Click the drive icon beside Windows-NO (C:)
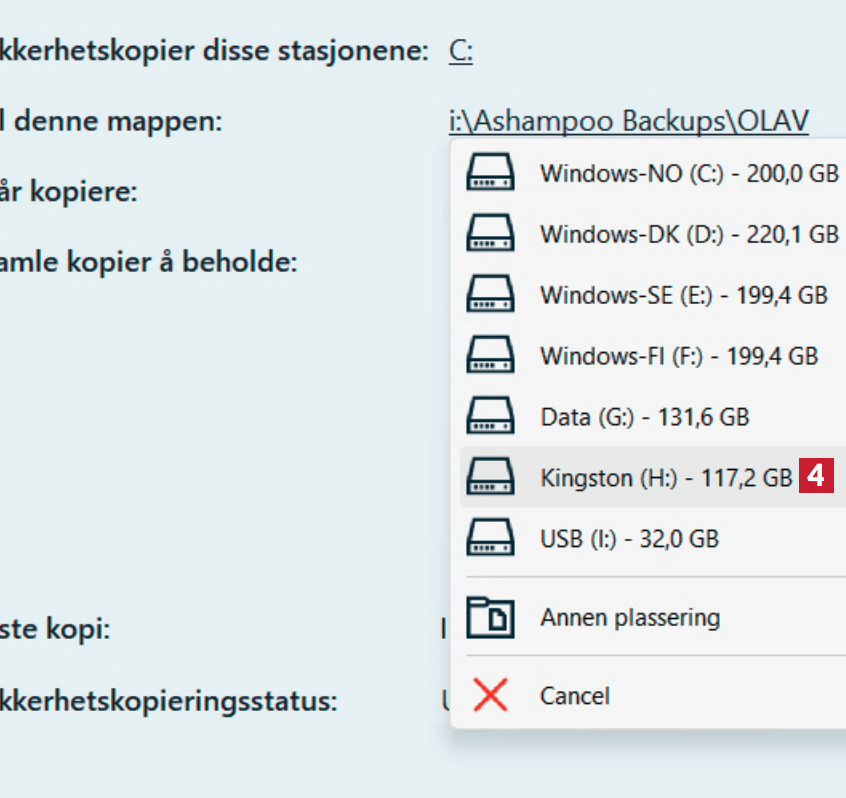This screenshot has width=846, height=798. pos(490,172)
